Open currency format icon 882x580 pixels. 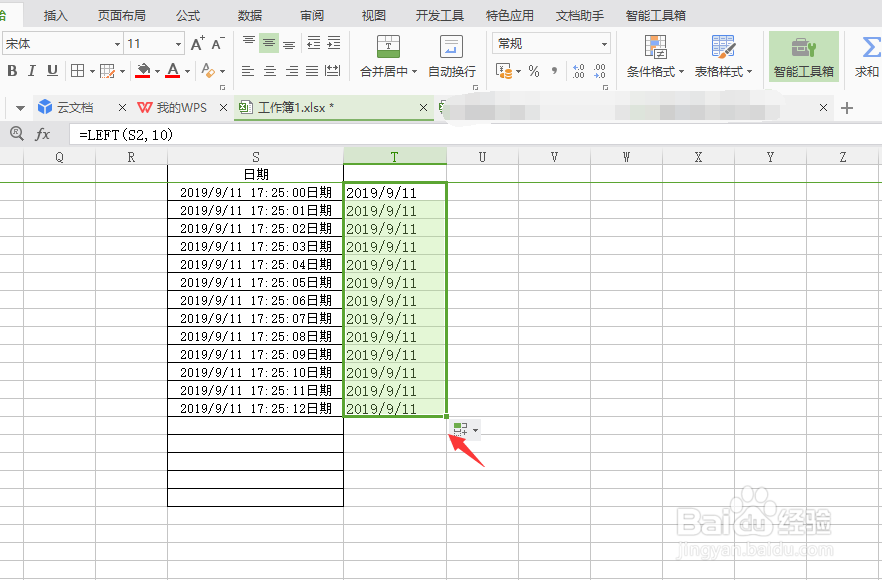pyautogui.click(x=503, y=71)
